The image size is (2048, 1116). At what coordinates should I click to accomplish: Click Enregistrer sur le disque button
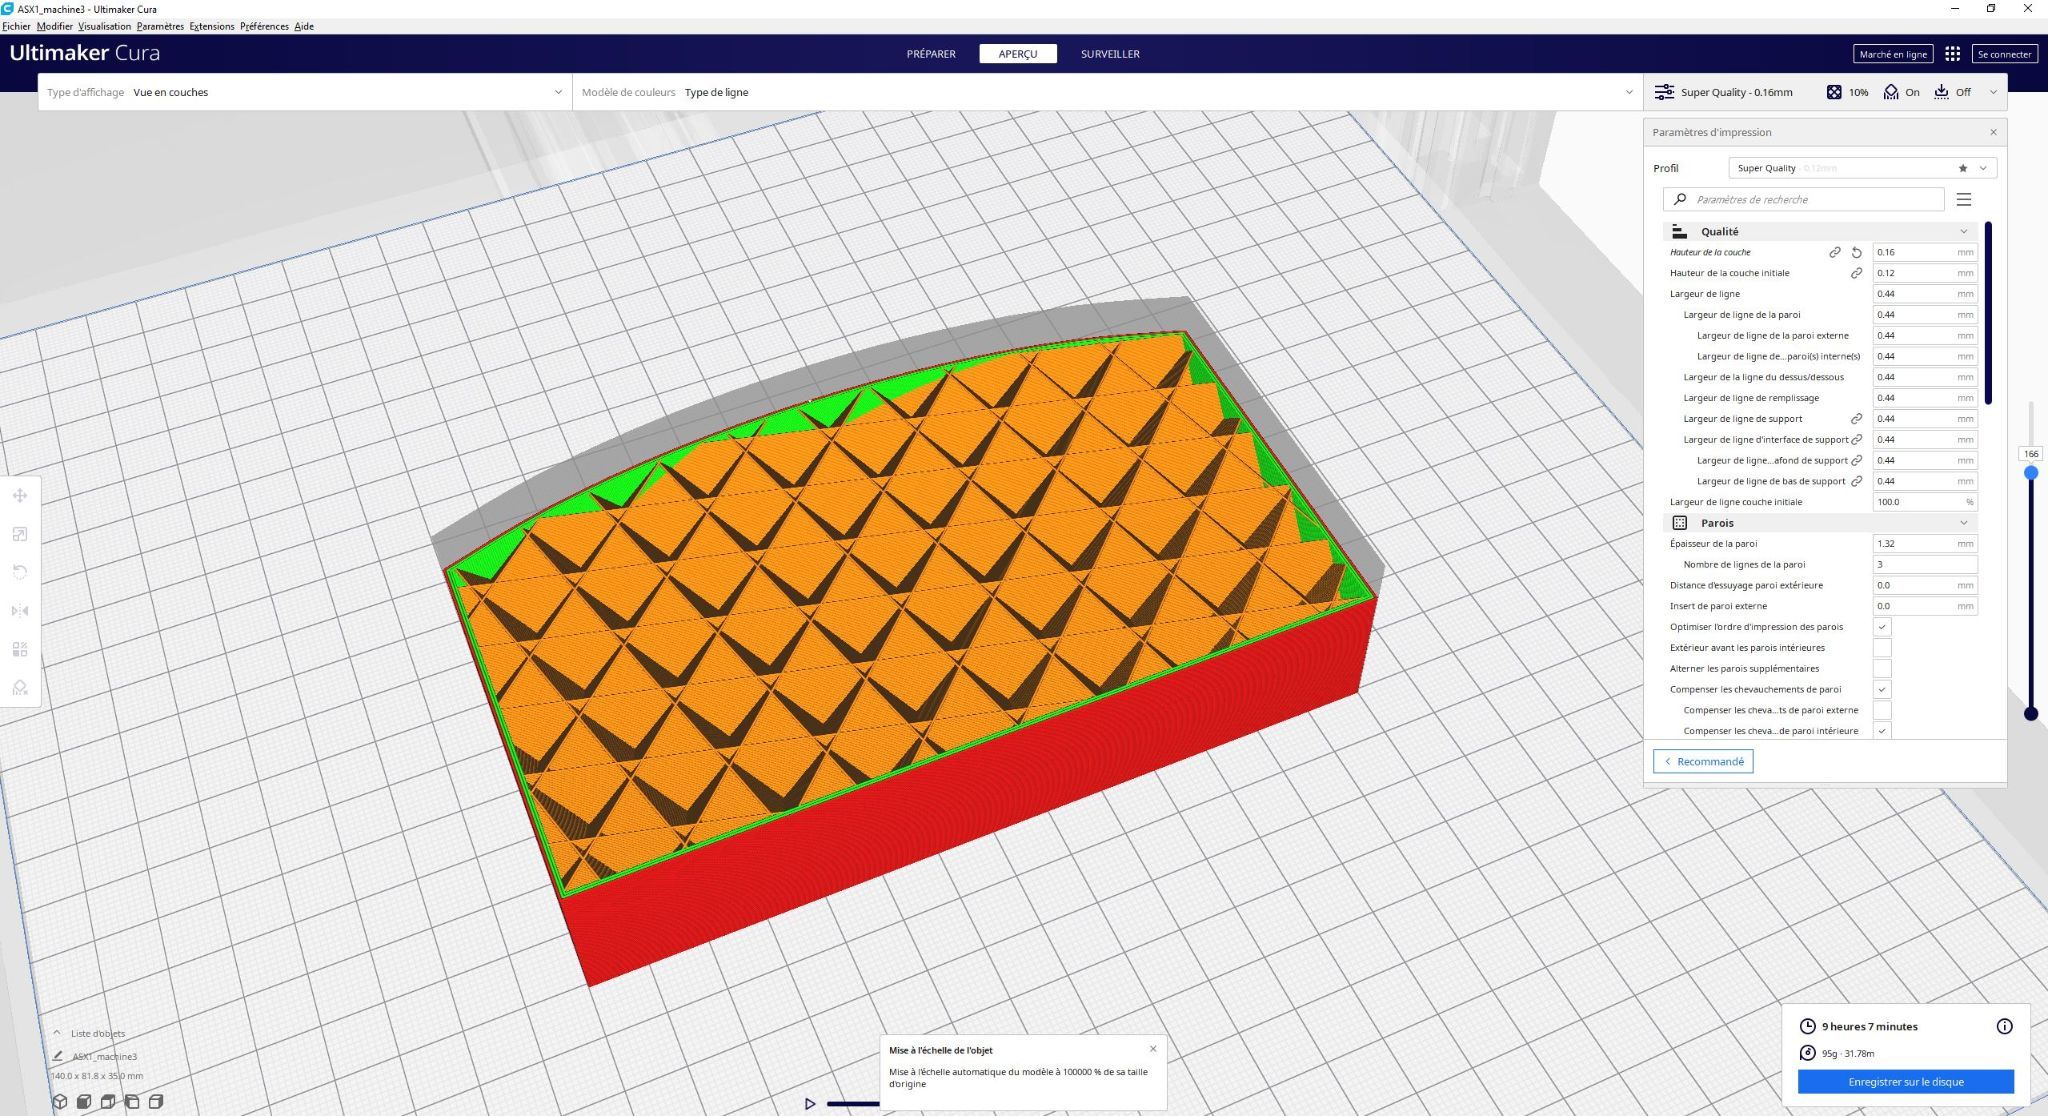tap(1905, 1082)
